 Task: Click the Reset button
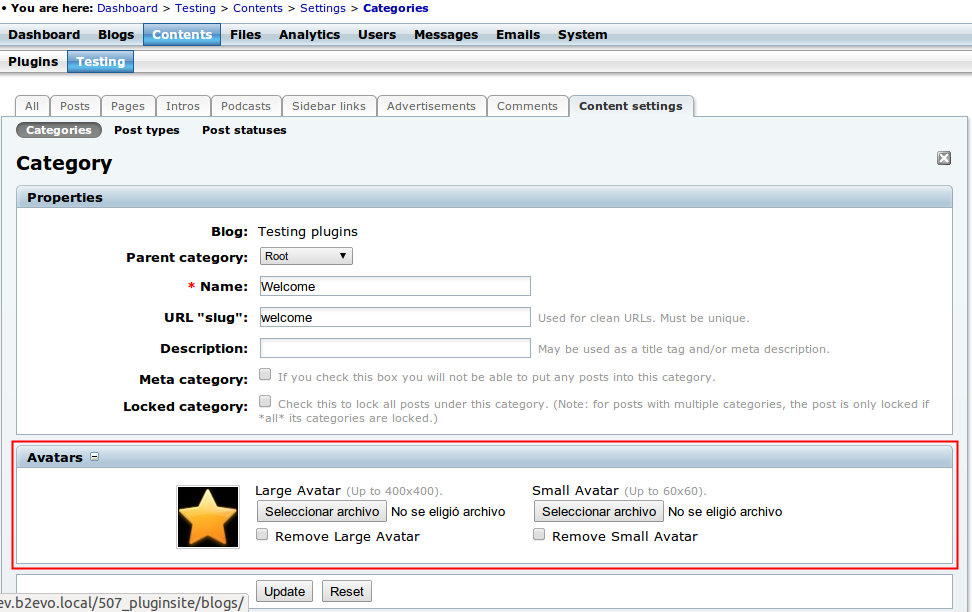[347, 592]
